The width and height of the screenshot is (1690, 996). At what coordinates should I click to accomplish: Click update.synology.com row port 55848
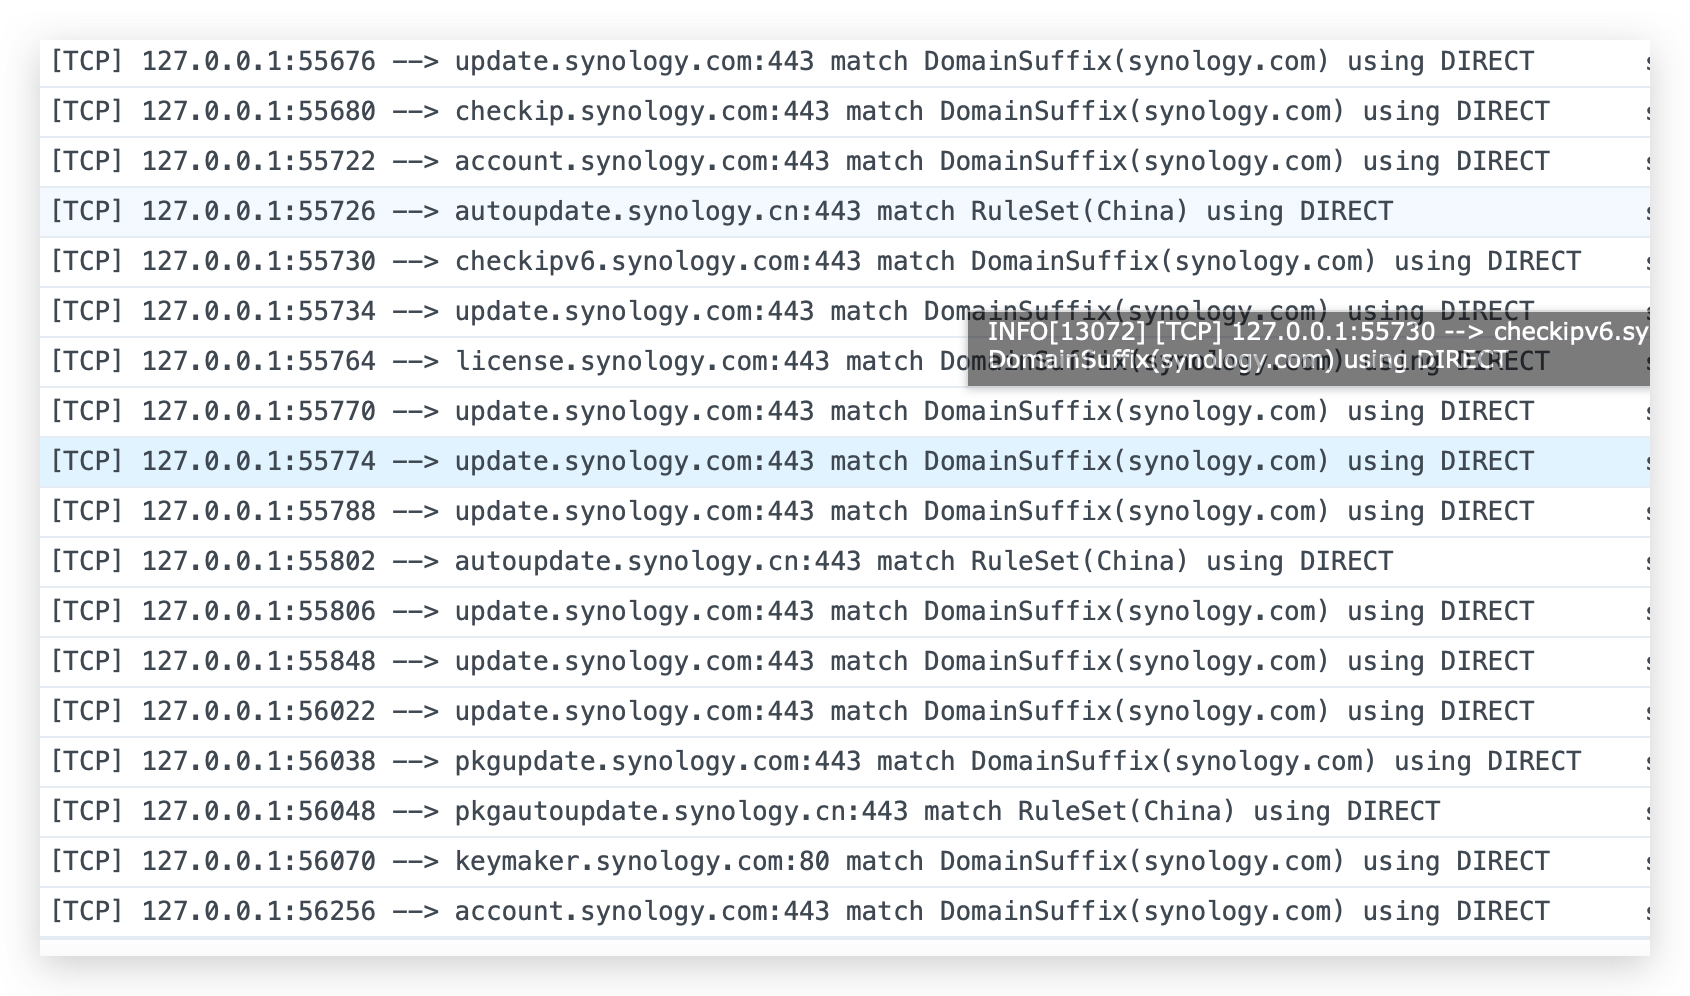(845, 662)
